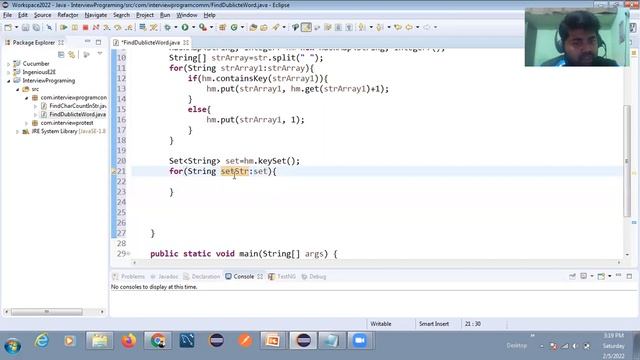Expand com.interviewprotest package
The image size is (640, 360).
point(27,123)
